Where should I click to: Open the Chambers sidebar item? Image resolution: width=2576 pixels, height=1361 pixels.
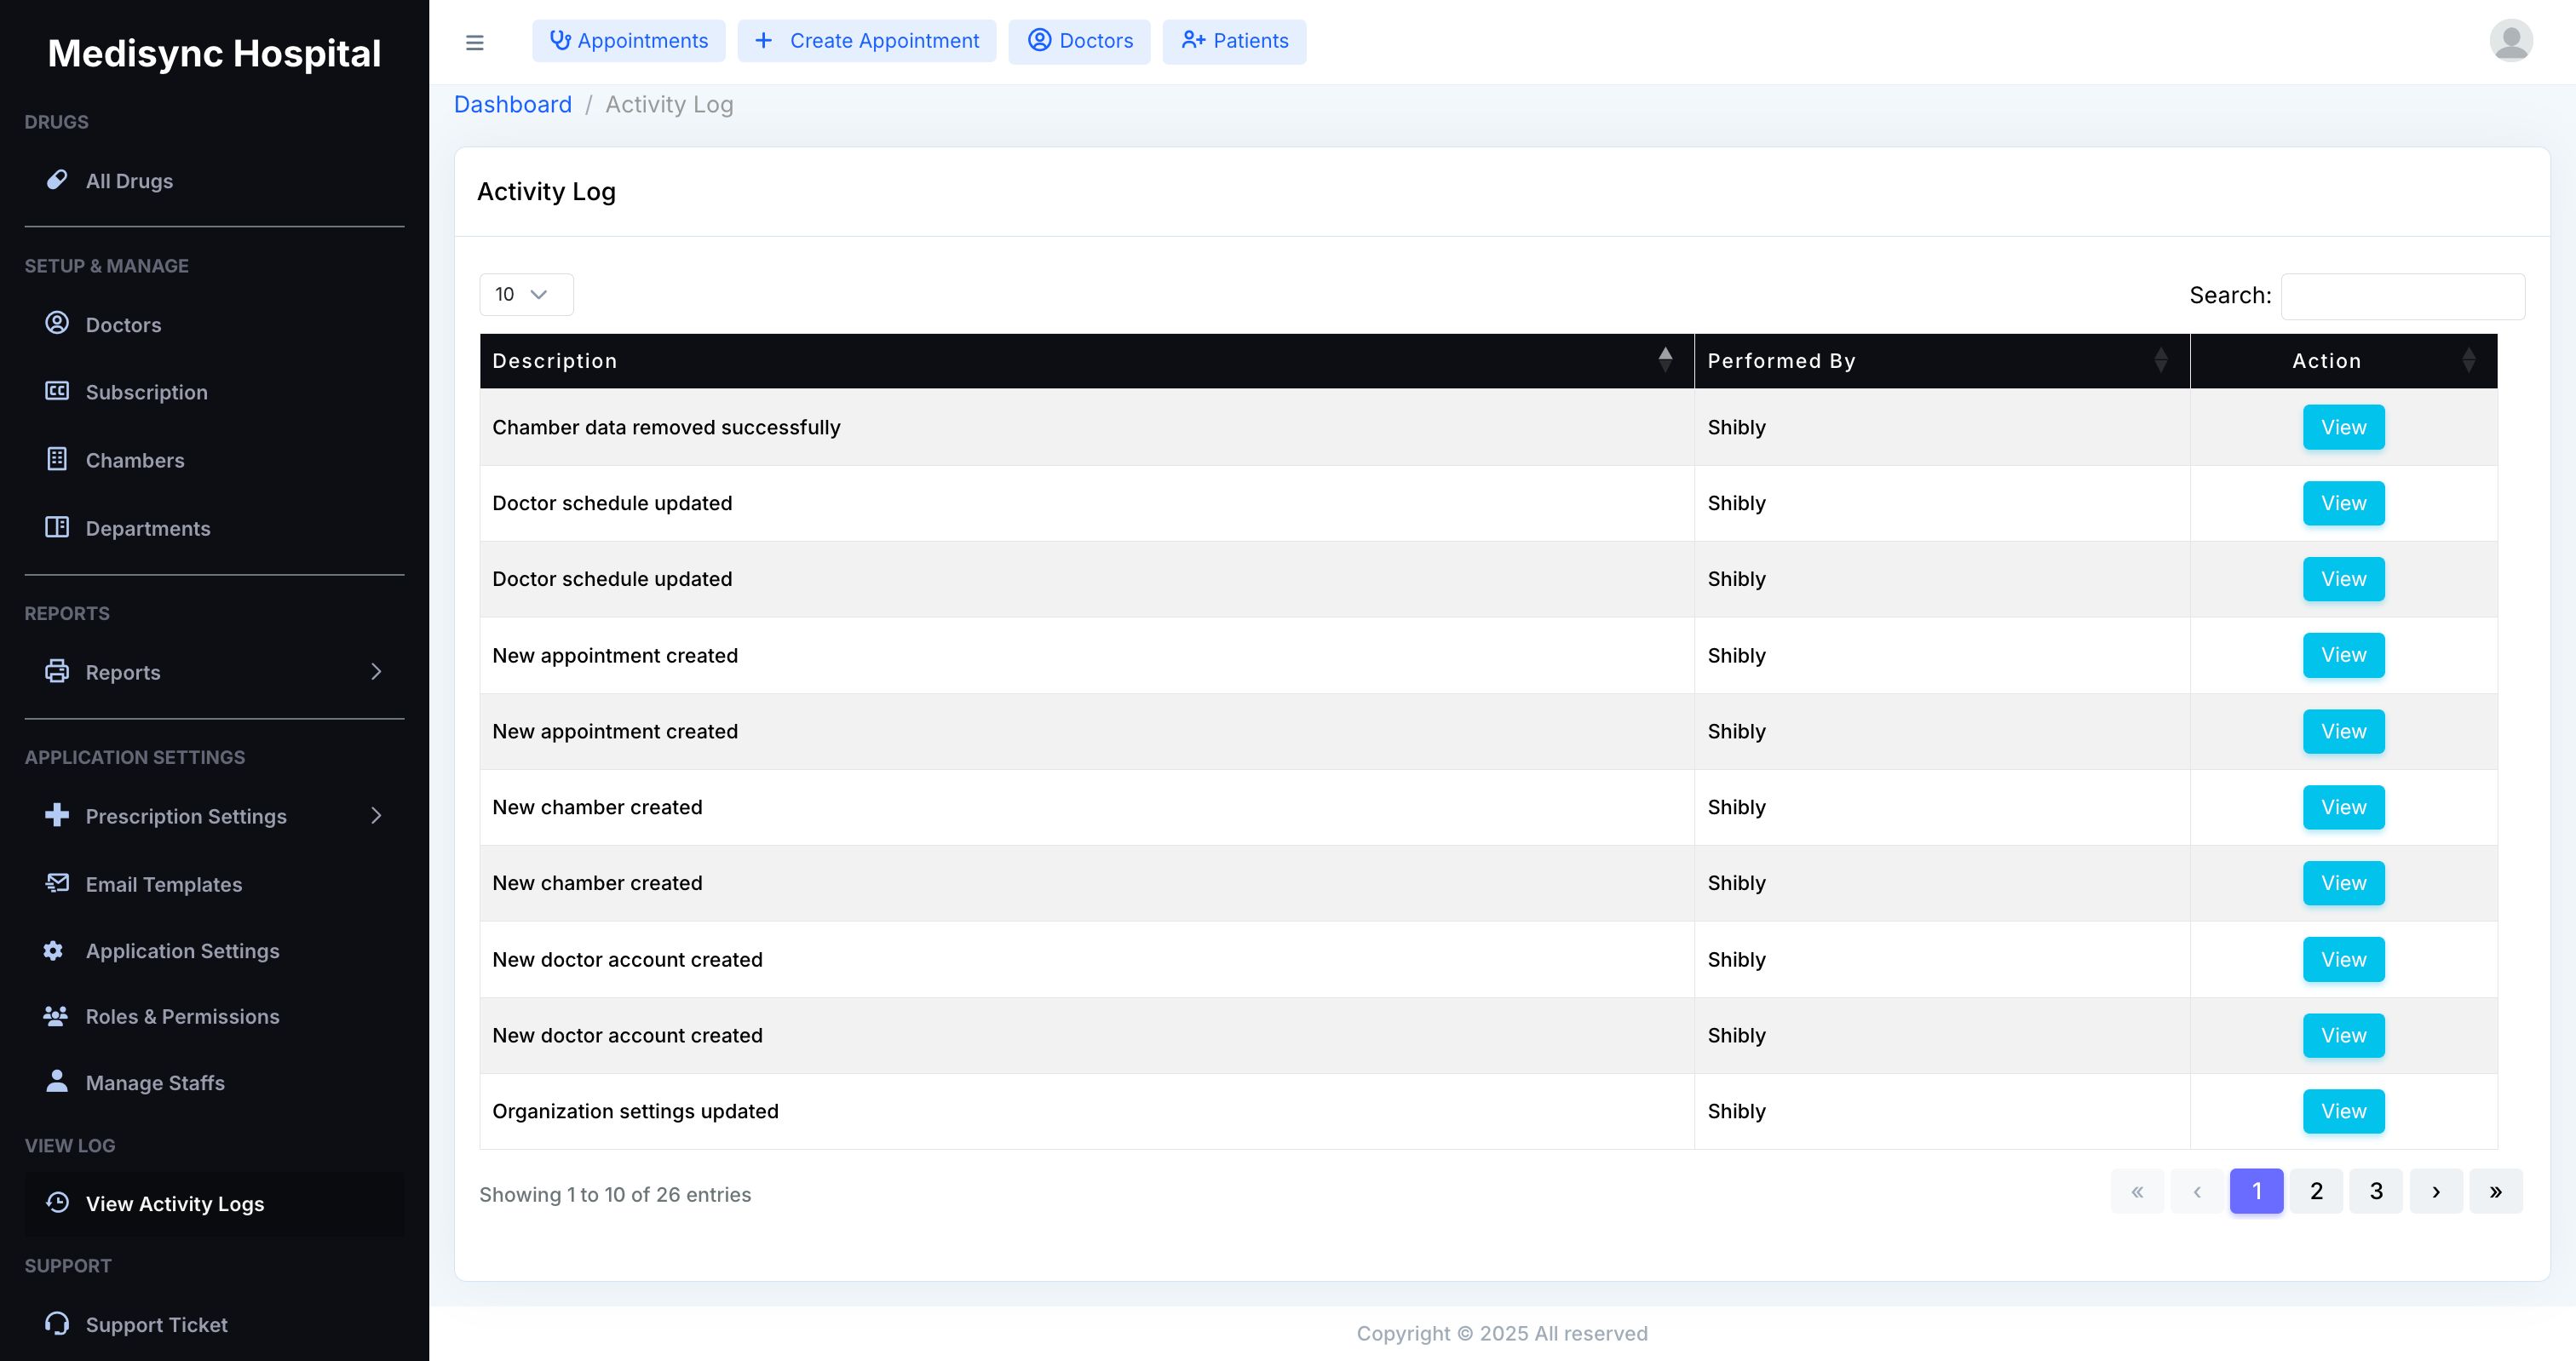pyautogui.click(x=214, y=460)
